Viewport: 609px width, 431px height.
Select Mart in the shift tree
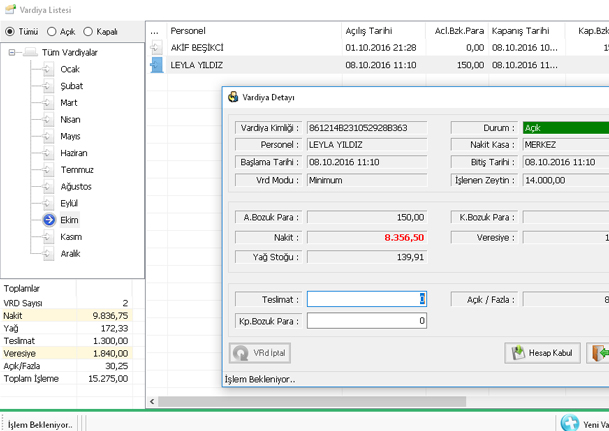(x=69, y=103)
